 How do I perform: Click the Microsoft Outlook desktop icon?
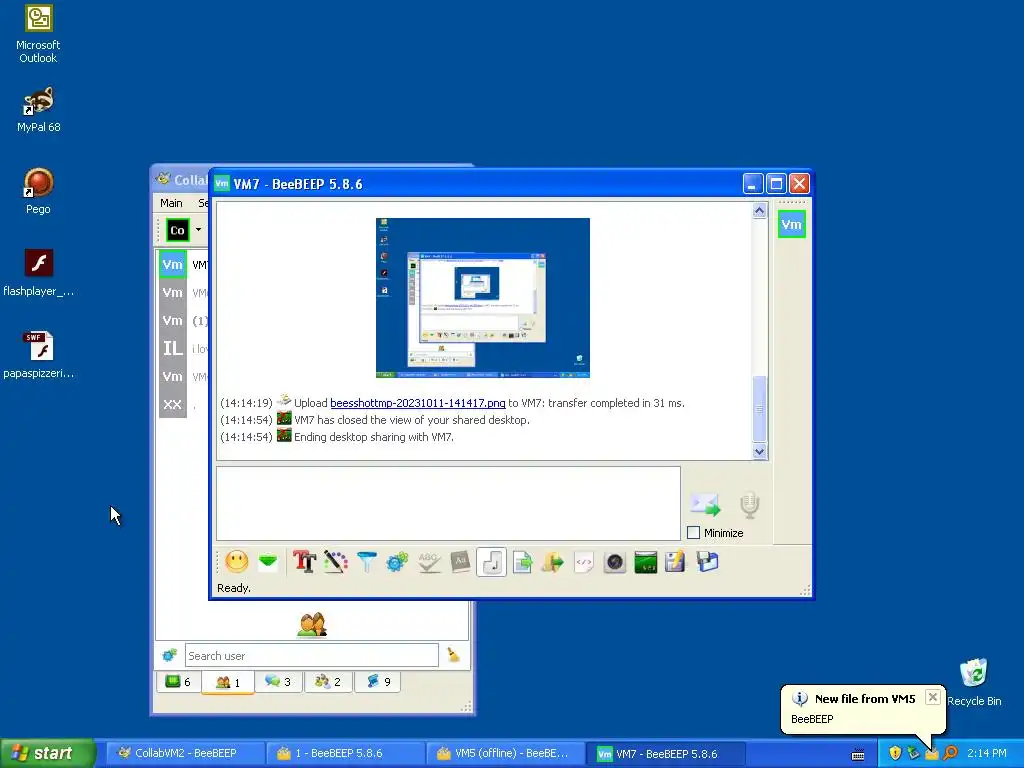38,34
